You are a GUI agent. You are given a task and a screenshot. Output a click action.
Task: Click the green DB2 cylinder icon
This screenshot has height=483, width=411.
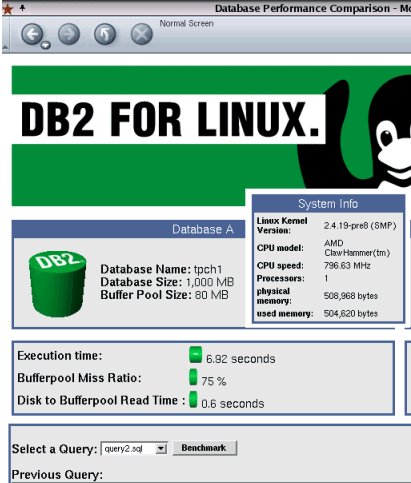point(57,283)
